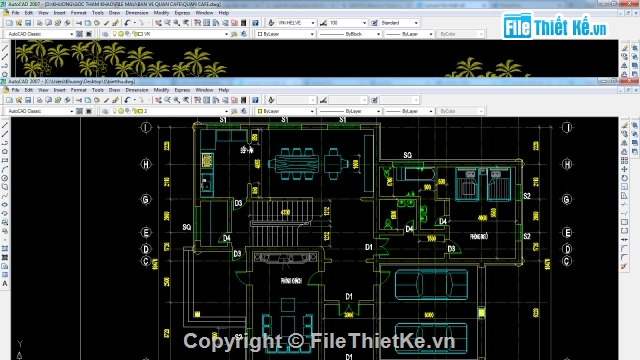
Task: Select Rotate tool in bietthu.dwg modify toolbar
Action: point(624,178)
